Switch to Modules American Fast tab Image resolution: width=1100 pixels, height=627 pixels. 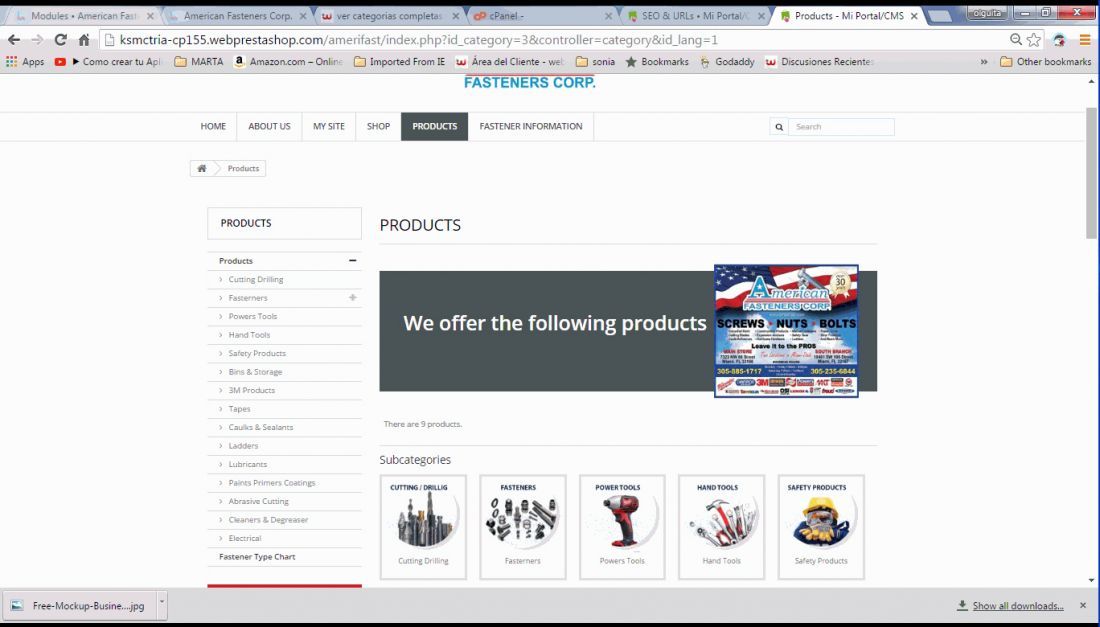pos(84,15)
